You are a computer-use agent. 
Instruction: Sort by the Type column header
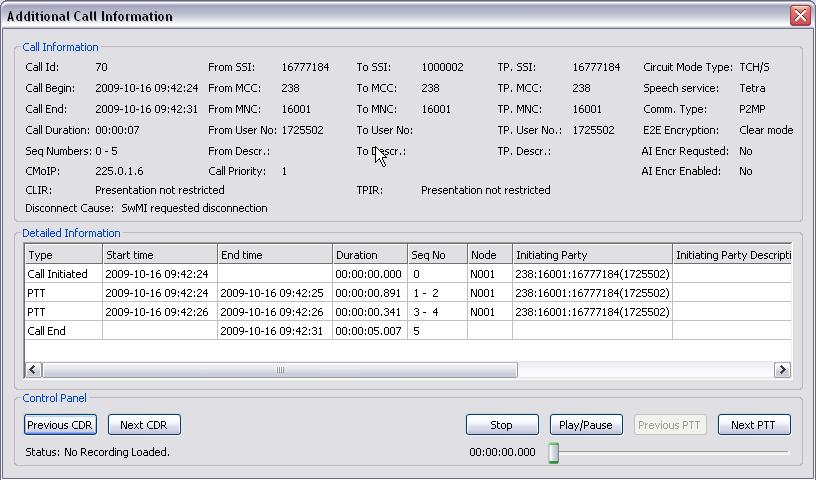pyautogui.click(x=63, y=255)
